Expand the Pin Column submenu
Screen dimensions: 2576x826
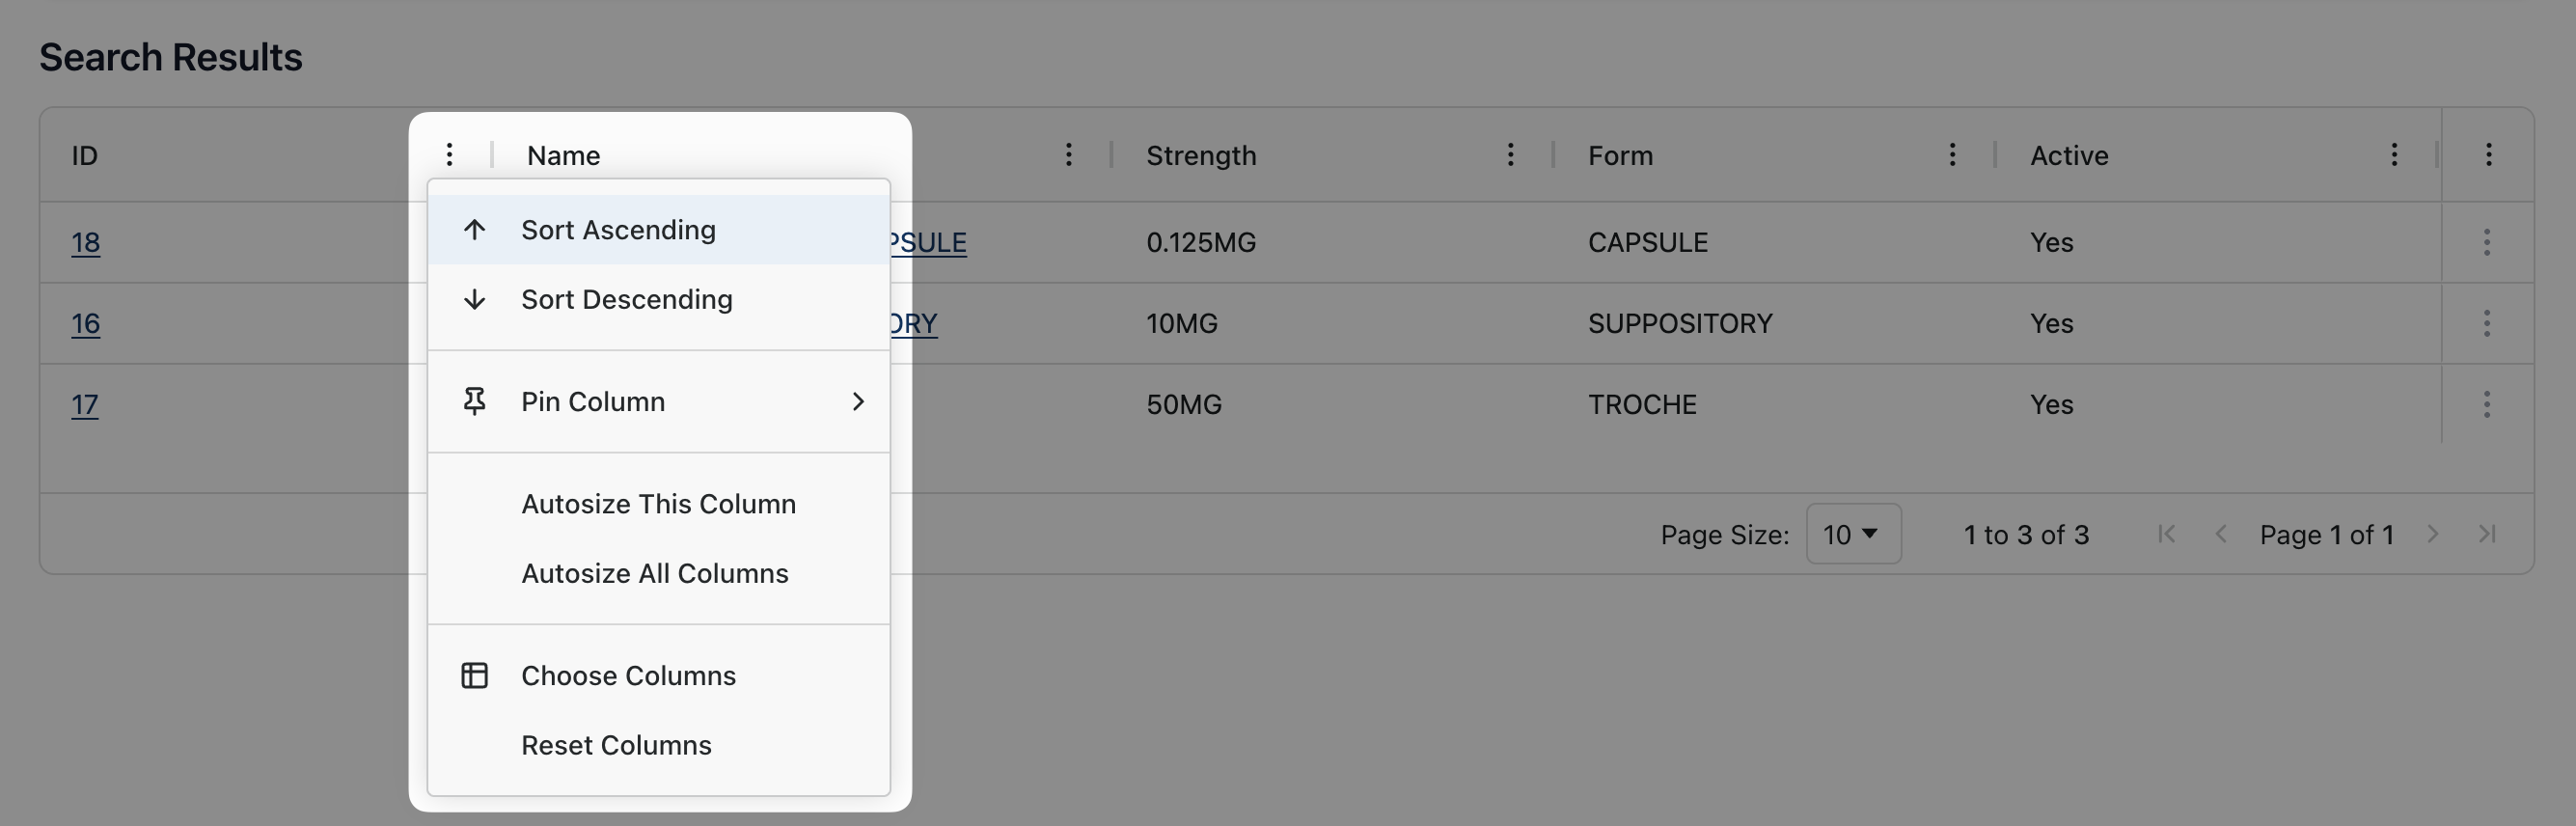click(658, 402)
